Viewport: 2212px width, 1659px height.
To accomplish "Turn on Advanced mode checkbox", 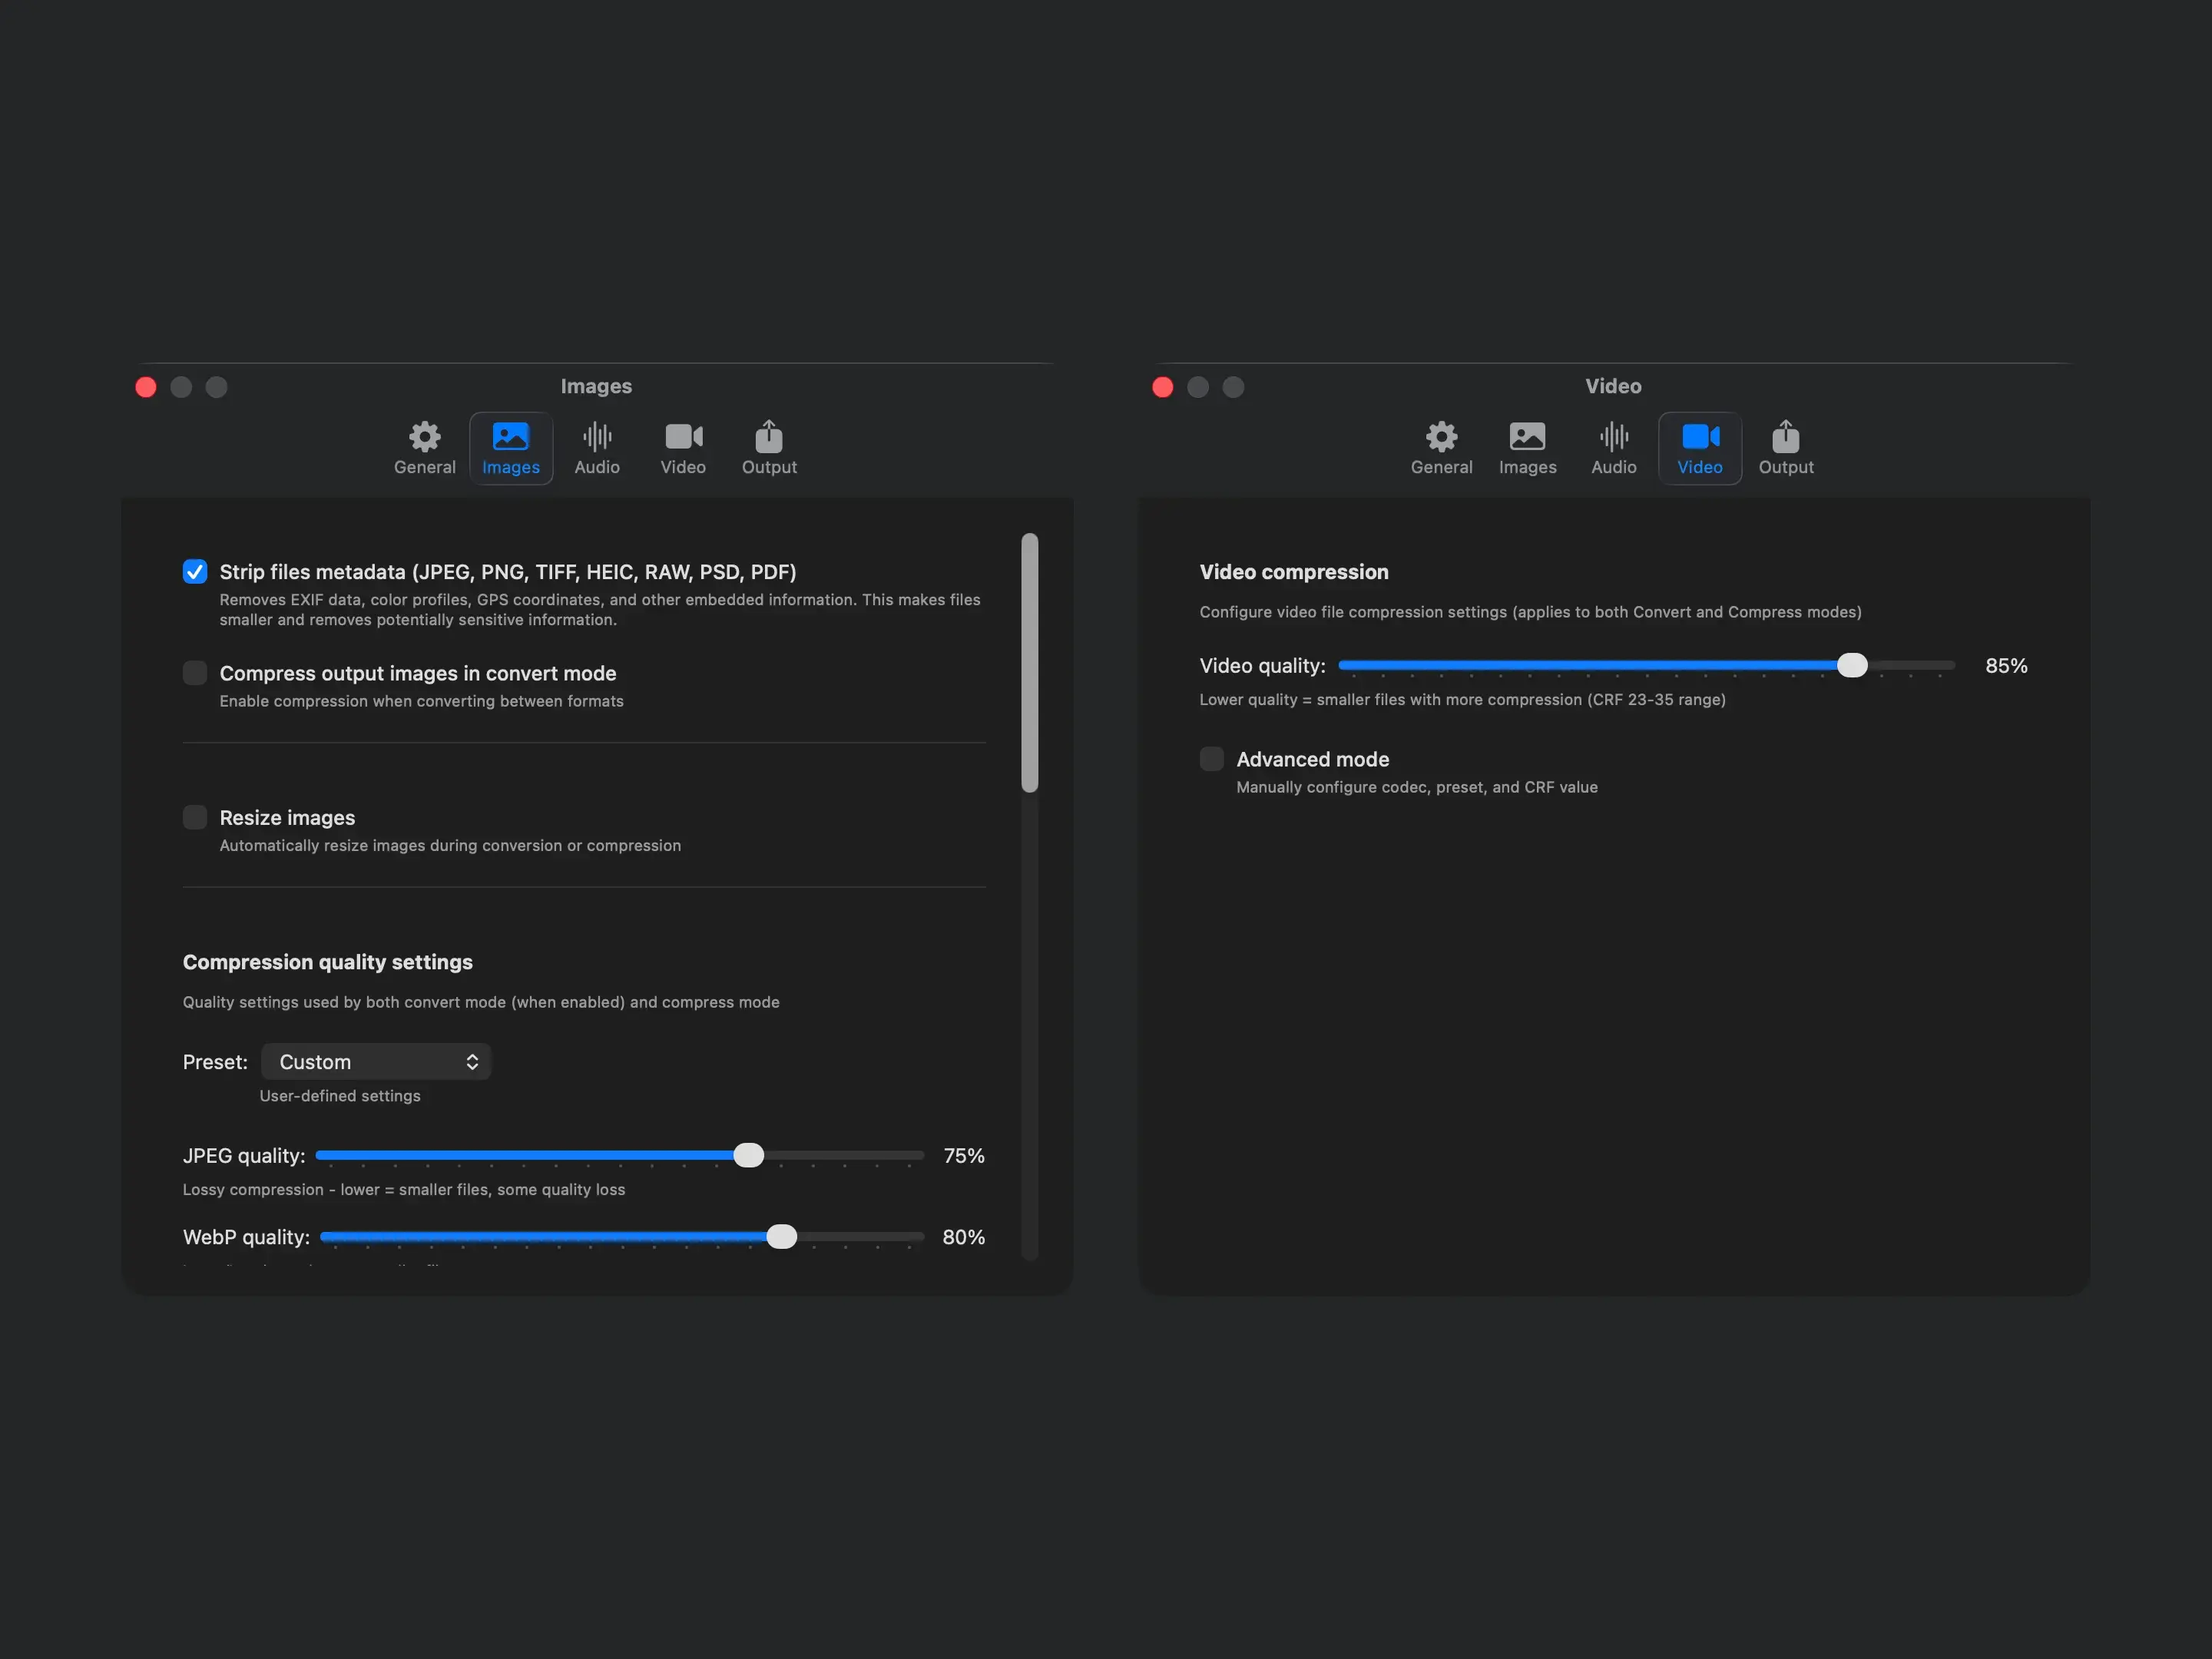I will [x=1211, y=759].
